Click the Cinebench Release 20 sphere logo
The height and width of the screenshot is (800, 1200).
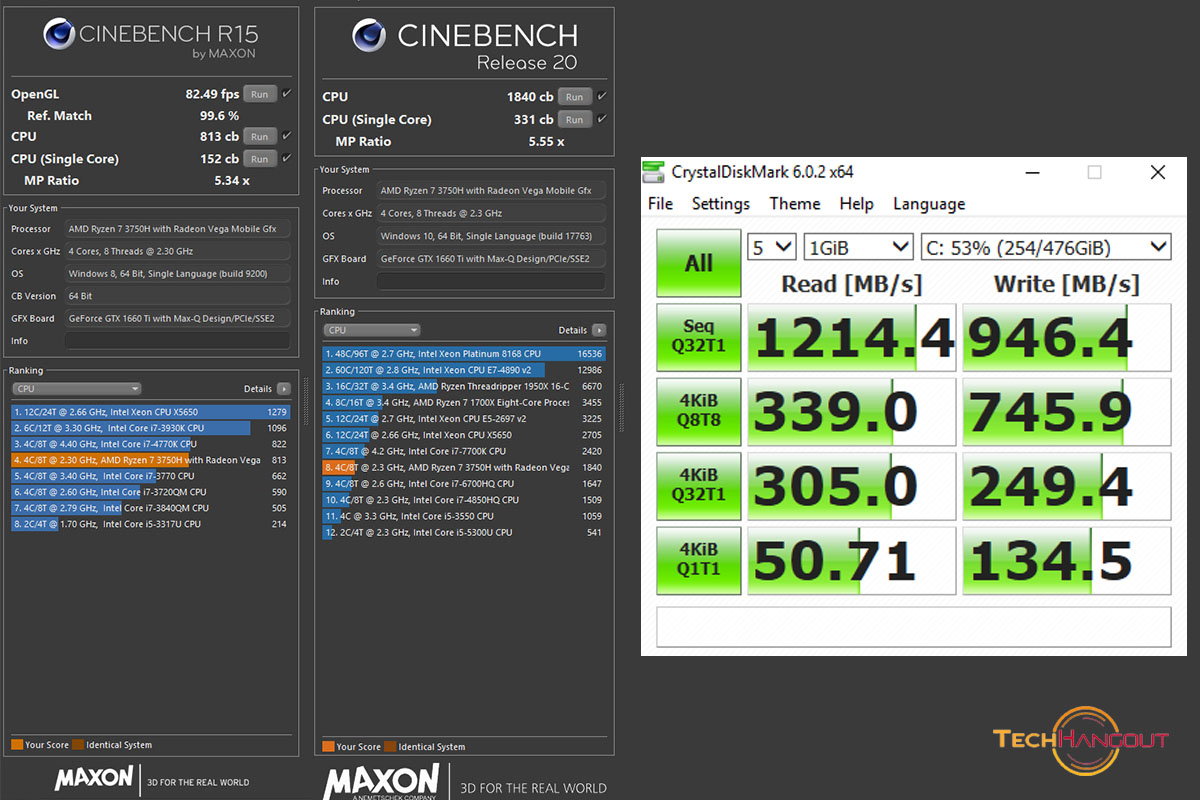click(369, 35)
